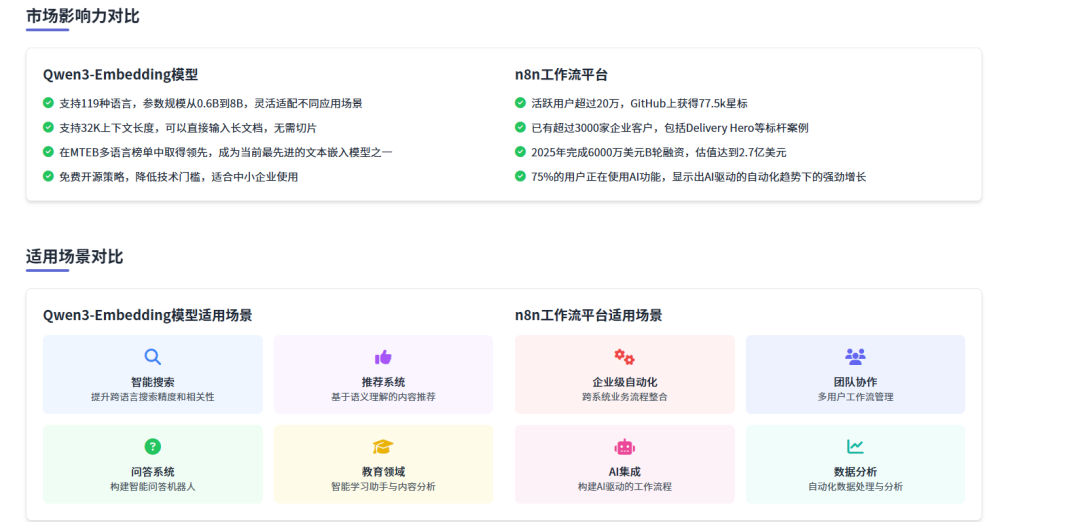Viewport: 1080px width, 522px height.
Task: Click the line mentioning Delivery Hero等标杆案例
Action: [669, 128]
